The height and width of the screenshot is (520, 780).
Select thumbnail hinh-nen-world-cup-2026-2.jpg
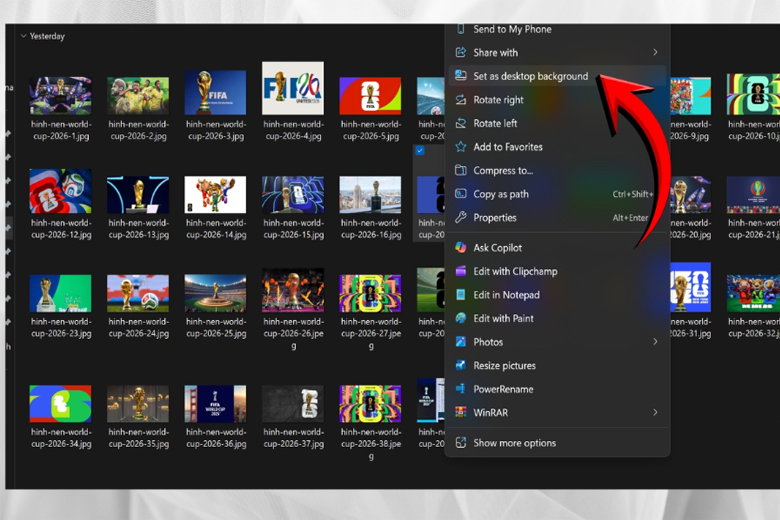pos(138,95)
